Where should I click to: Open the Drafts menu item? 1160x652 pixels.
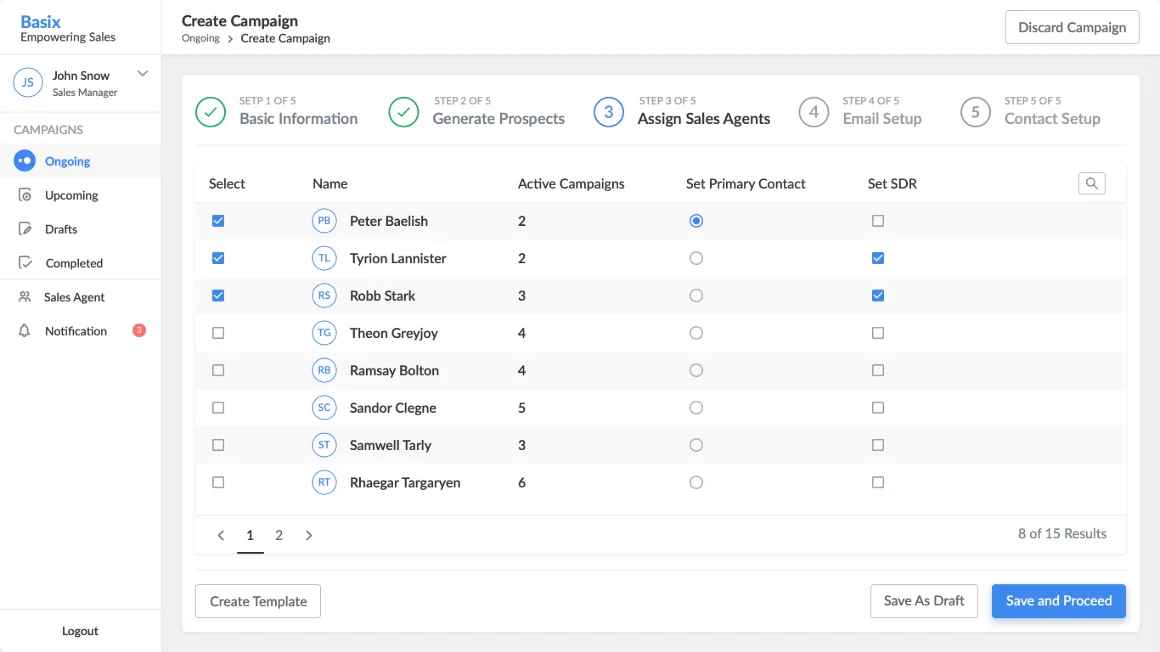[x=80, y=229]
